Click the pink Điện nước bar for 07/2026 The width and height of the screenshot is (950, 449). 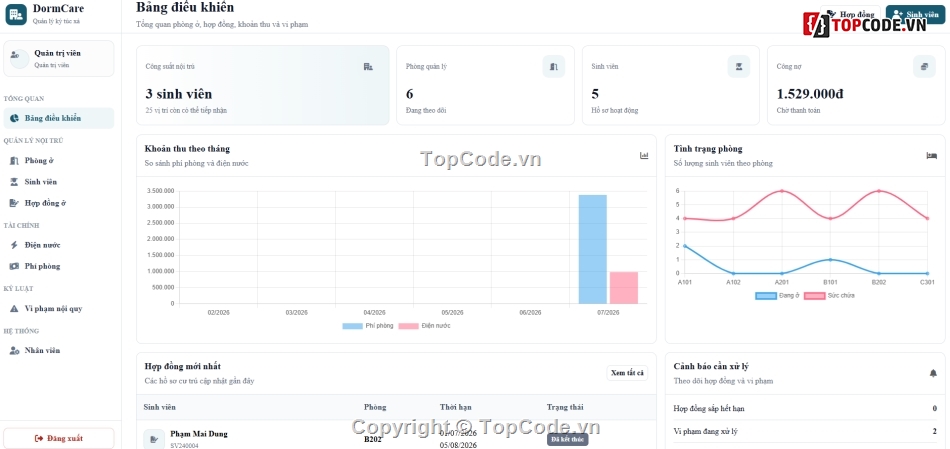coord(624,288)
